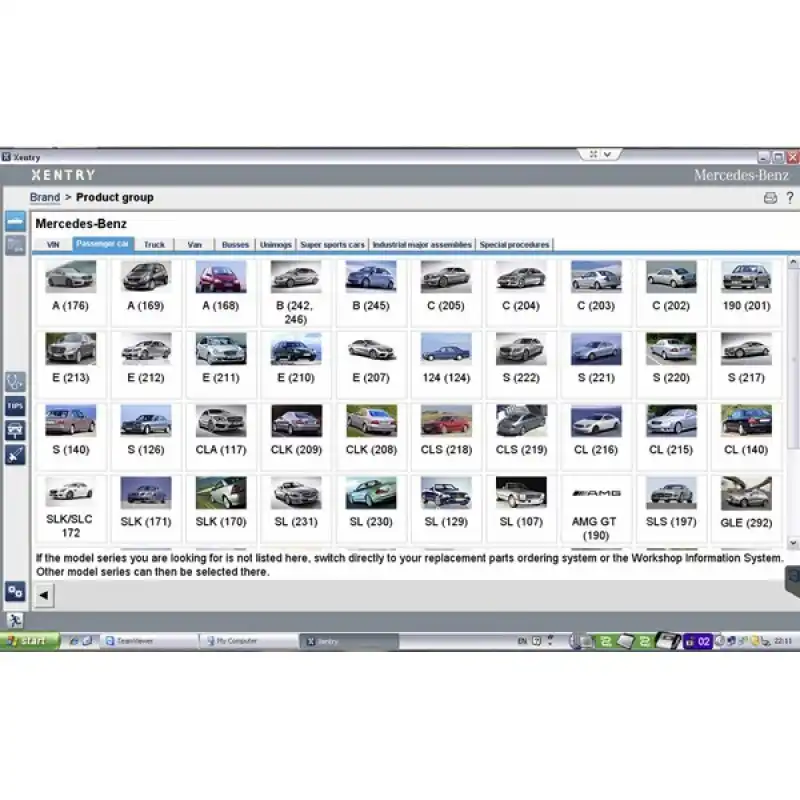The height and width of the screenshot is (800, 800).
Task: Select the S (217) model
Action: 746,364
